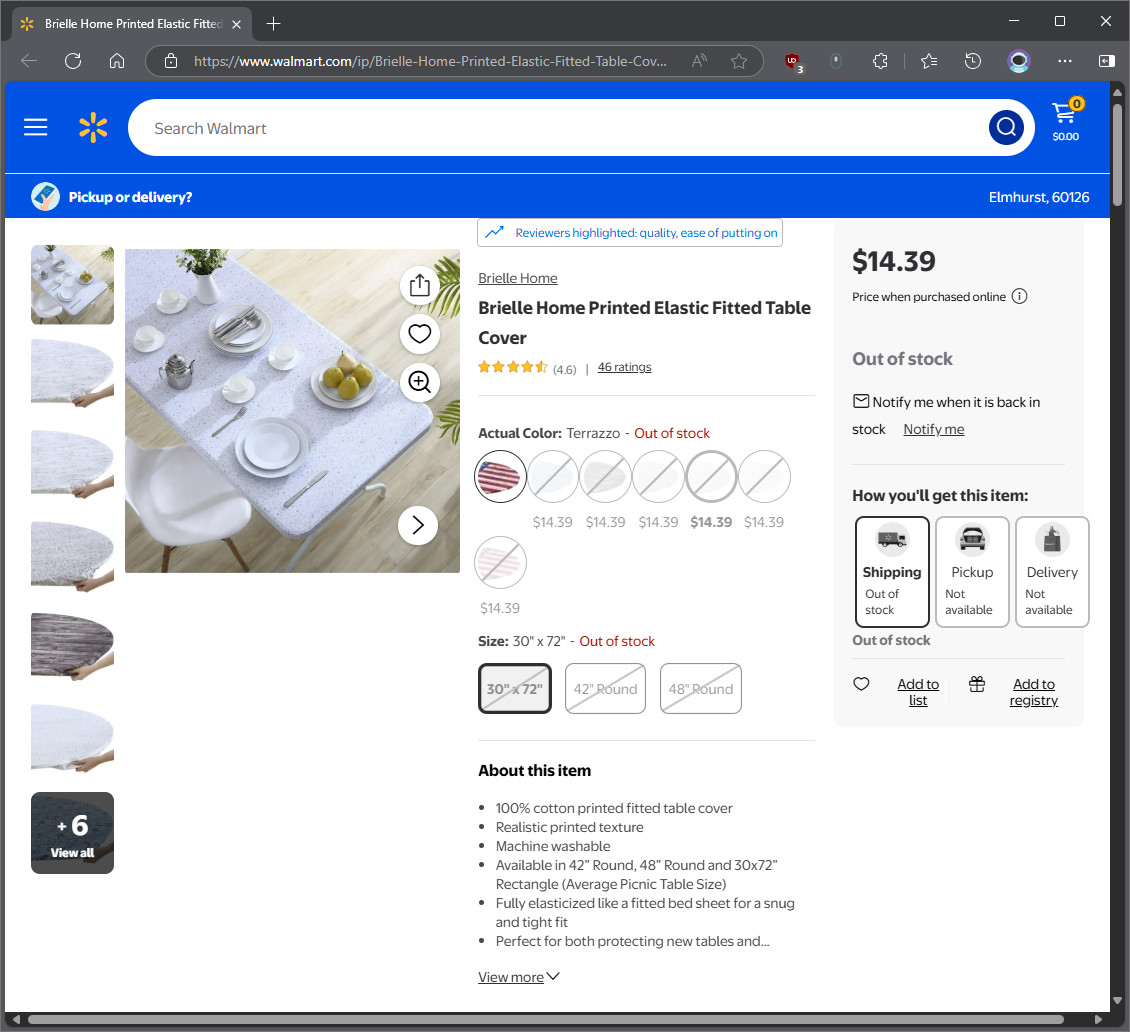
Task: Click the read aloud icon in address bar
Action: (699, 61)
